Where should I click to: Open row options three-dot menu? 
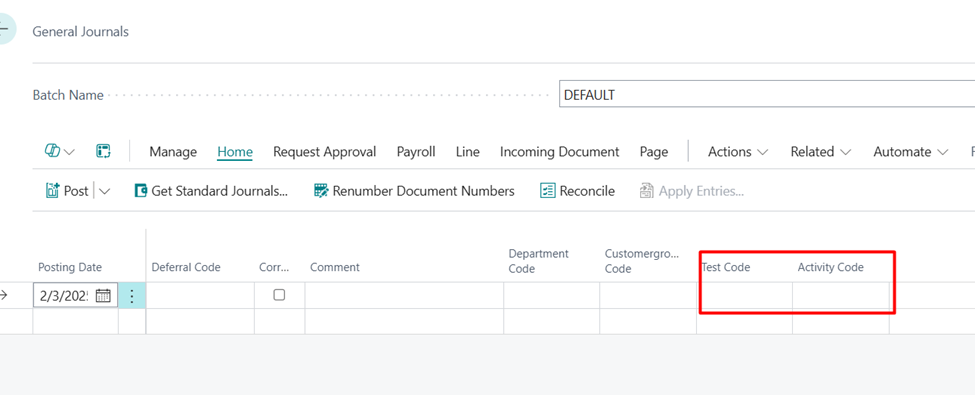(x=132, y=295)
